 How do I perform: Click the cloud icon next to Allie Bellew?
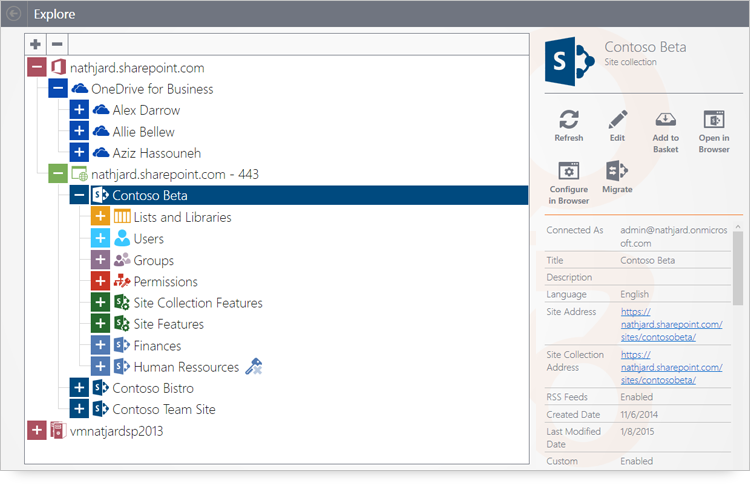pyautogui.click(x=101, y=131)
